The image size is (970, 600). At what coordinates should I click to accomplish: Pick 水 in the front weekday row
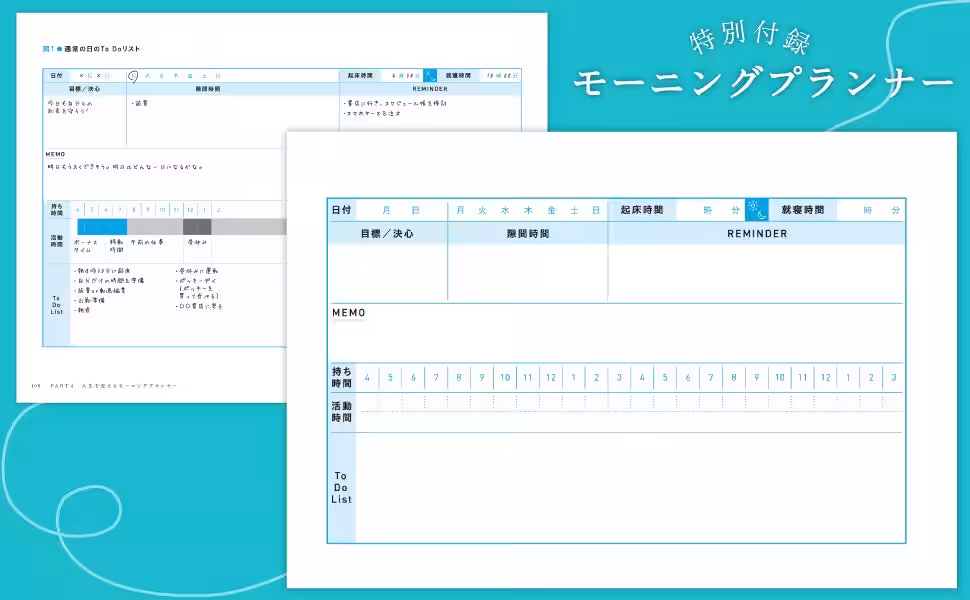505,210
